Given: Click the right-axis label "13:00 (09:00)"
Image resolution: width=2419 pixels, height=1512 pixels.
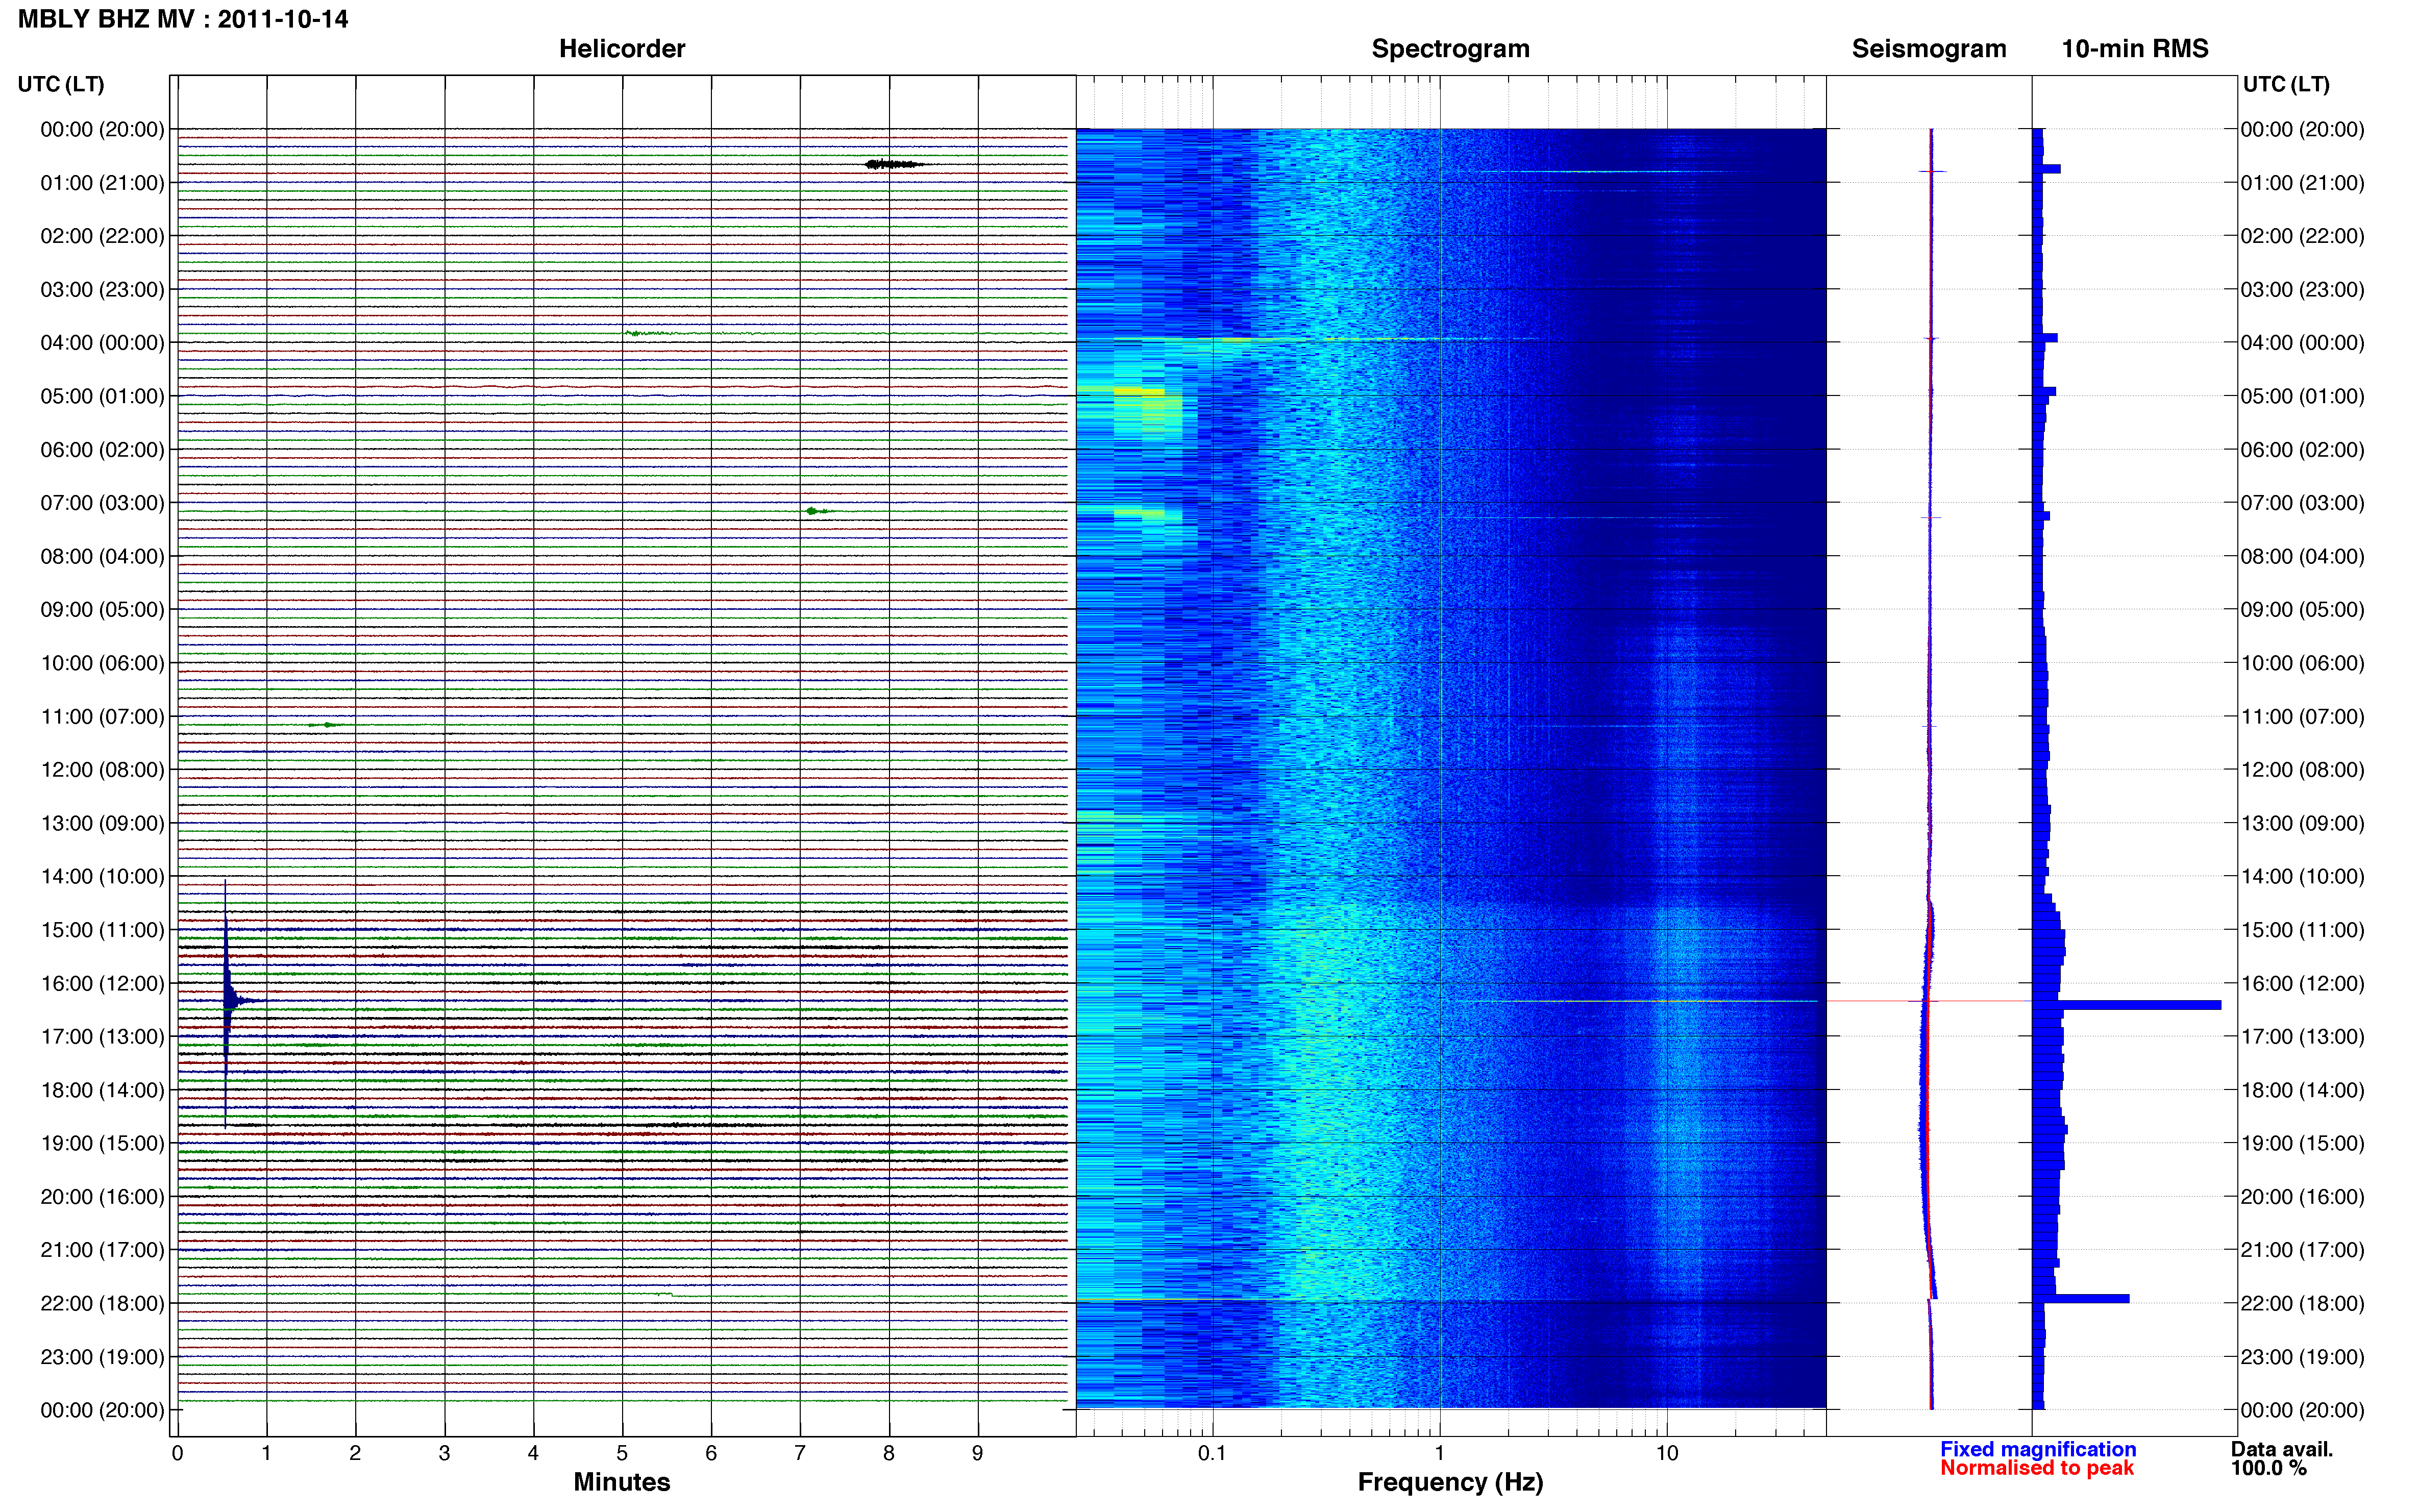Looking at the screenshot, I should coord(2303,823).
